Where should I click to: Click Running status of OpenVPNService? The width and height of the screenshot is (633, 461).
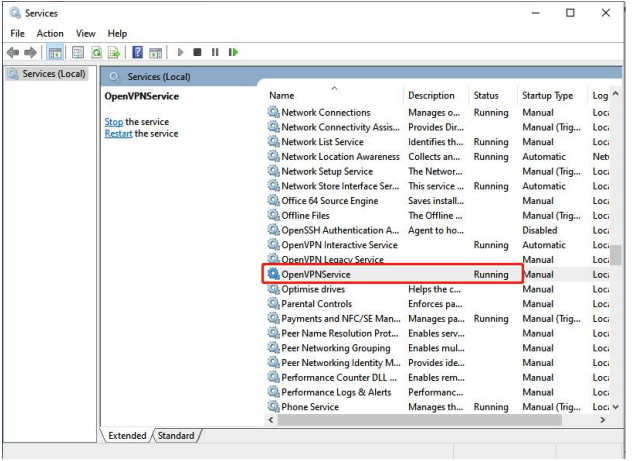(491, 274)
